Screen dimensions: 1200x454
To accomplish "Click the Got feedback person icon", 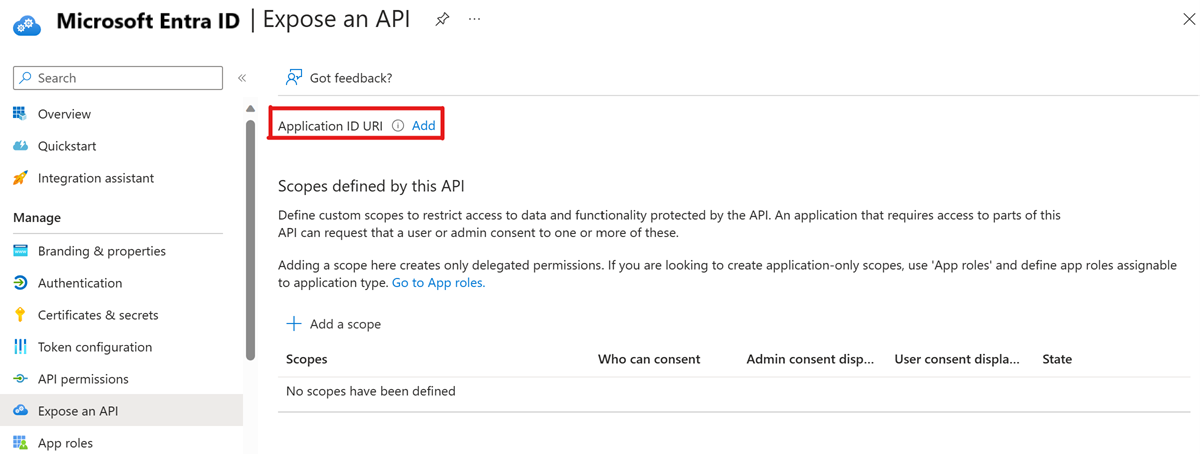I will [293, 78].
